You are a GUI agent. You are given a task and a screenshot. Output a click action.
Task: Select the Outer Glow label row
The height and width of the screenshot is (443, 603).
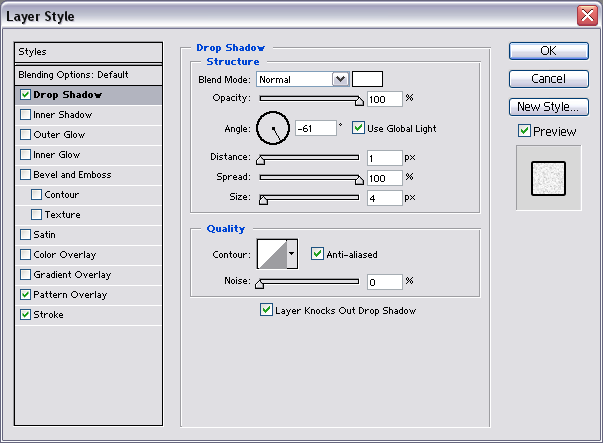[x=88, y=135]
